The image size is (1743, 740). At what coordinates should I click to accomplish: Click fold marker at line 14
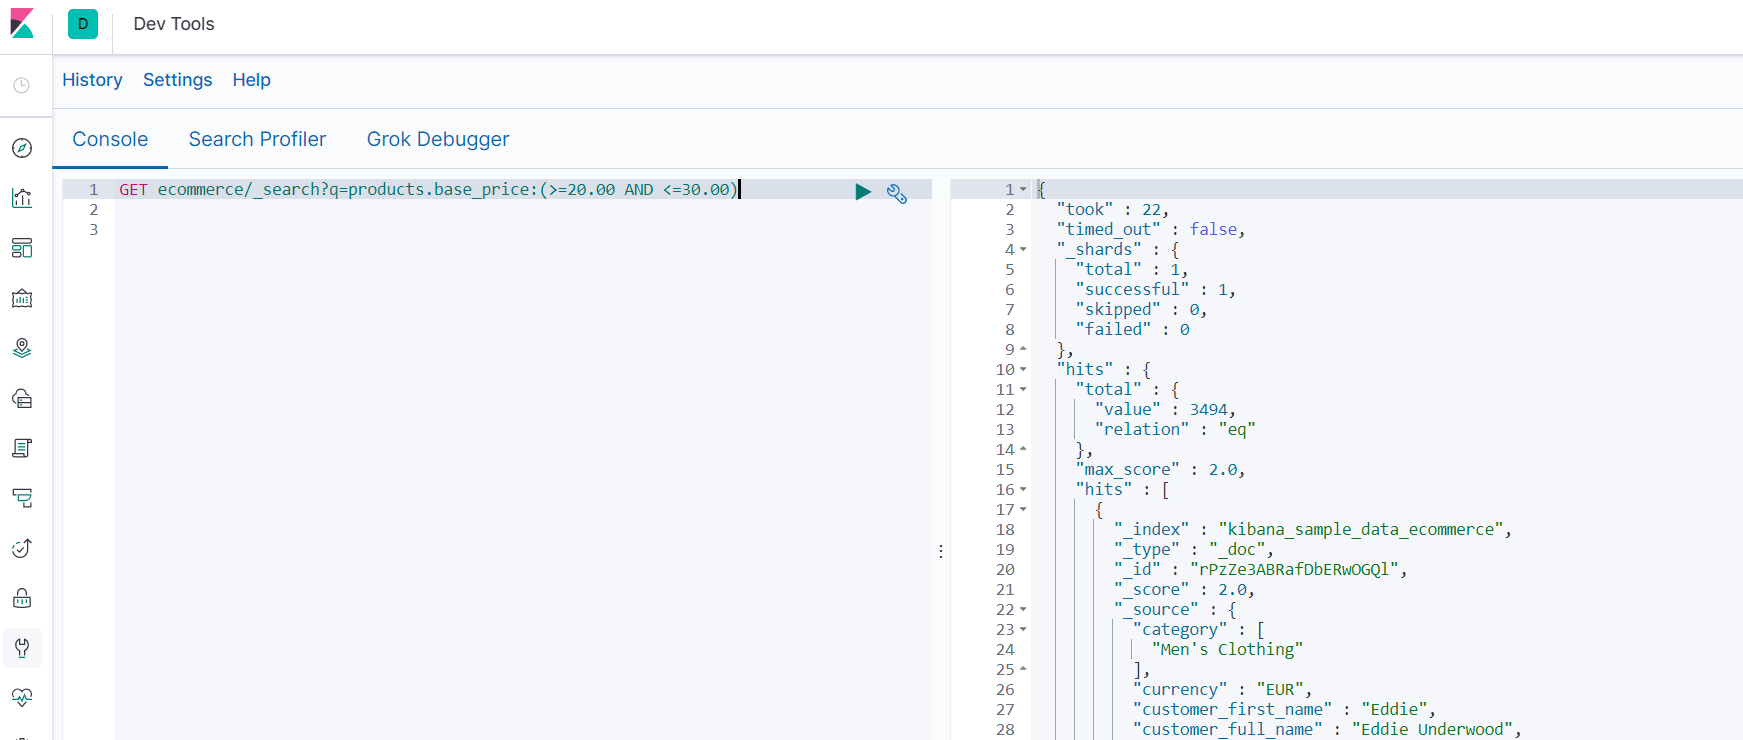click(1023, 449)
